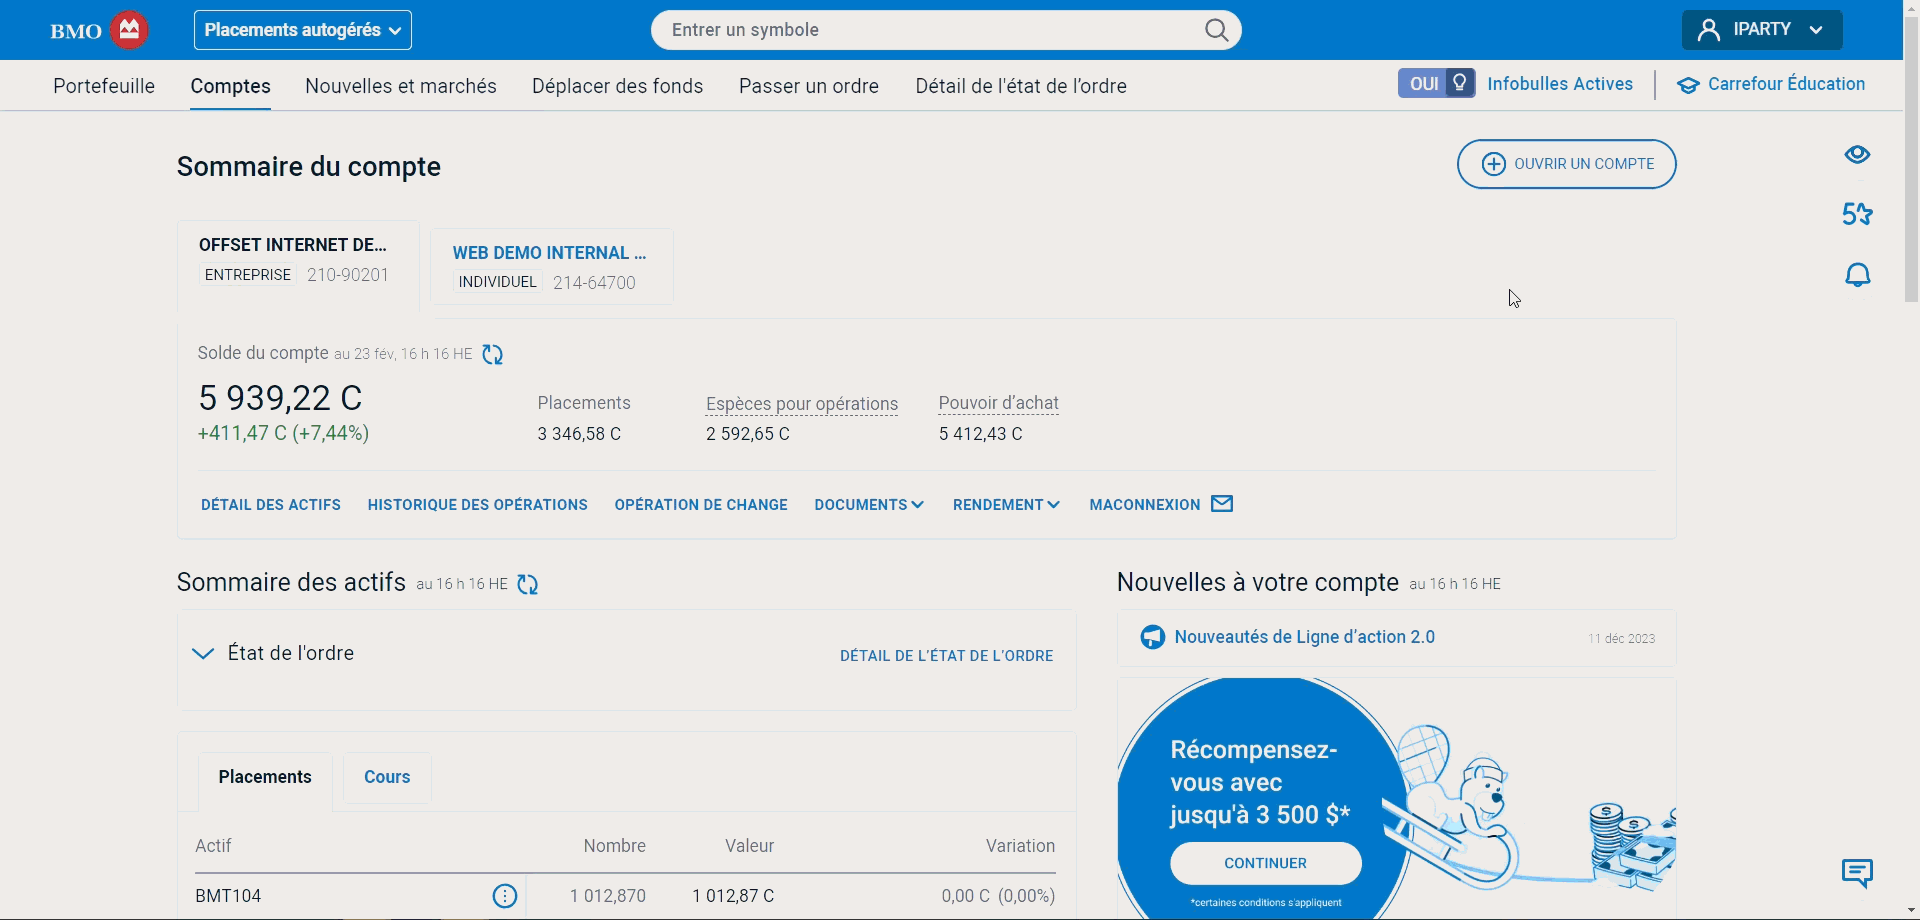Click the search magnifier icon

pos(1216,30)
